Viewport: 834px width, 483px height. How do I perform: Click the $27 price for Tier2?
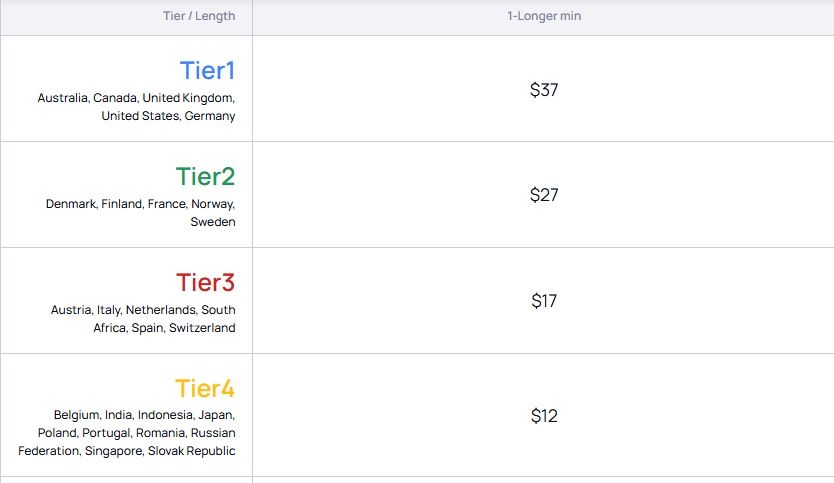544,195
